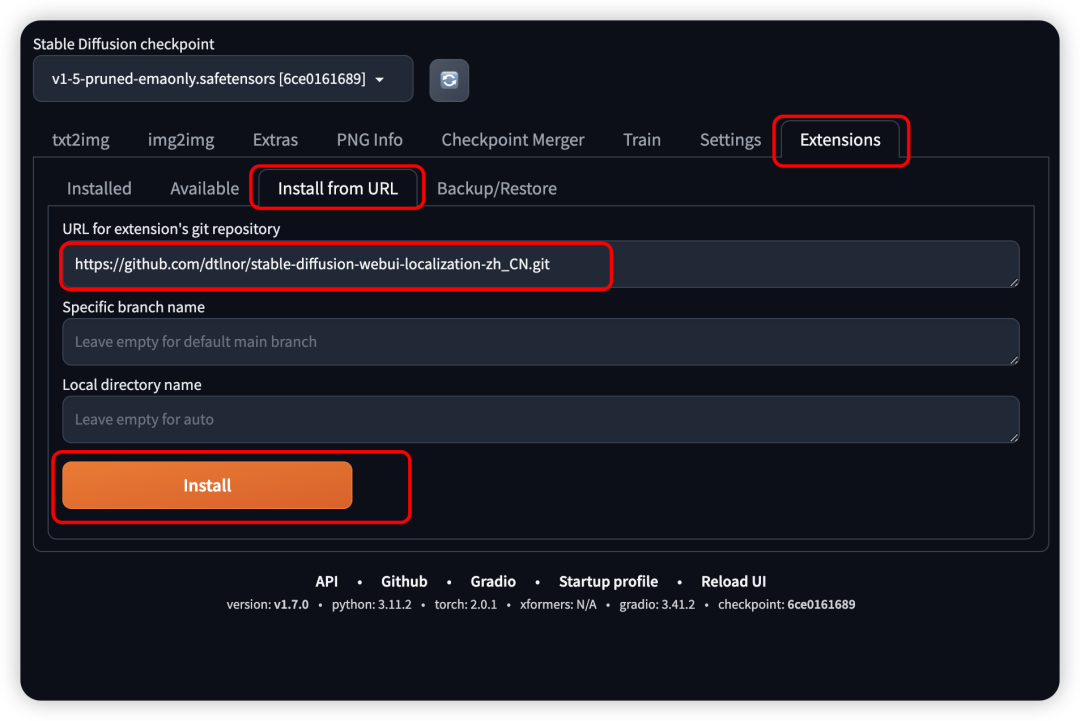Screen dimensions: 1080x721
Task: Switch to the img2img tab
Action: [x=181, y=140]
